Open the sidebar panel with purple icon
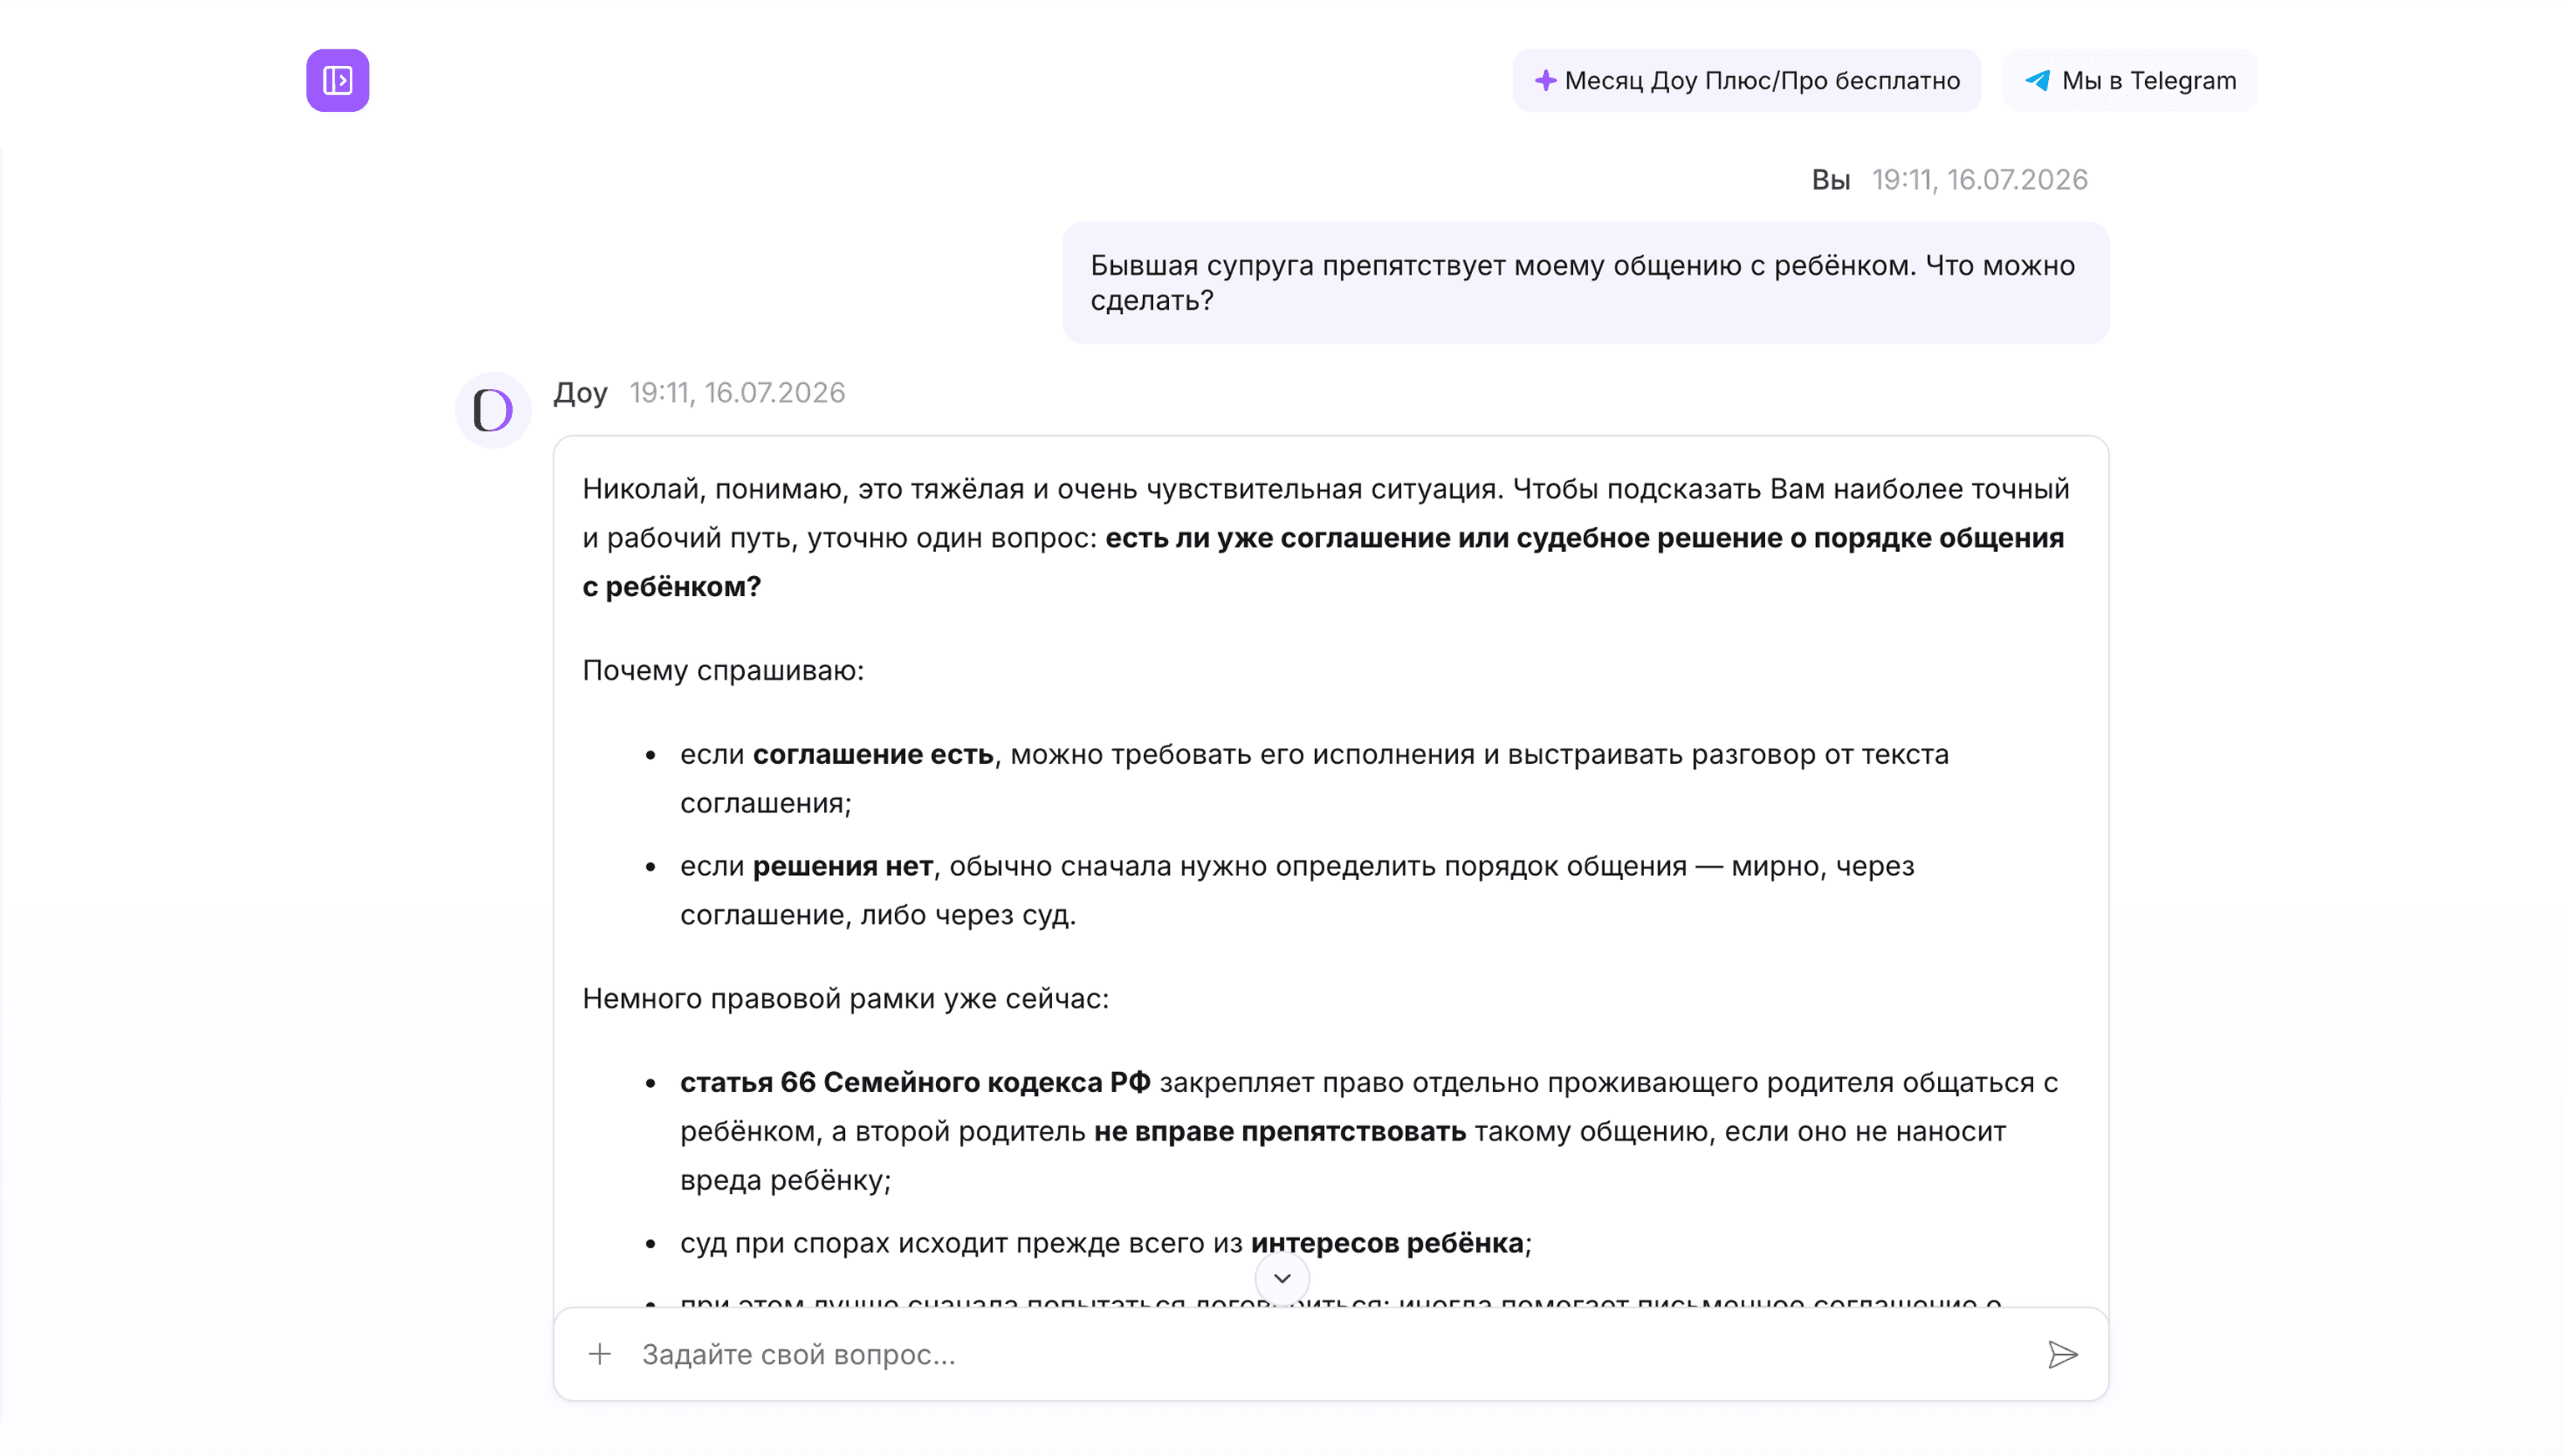Viewport: 2565px width, 1456px height. tap(337, 80)
